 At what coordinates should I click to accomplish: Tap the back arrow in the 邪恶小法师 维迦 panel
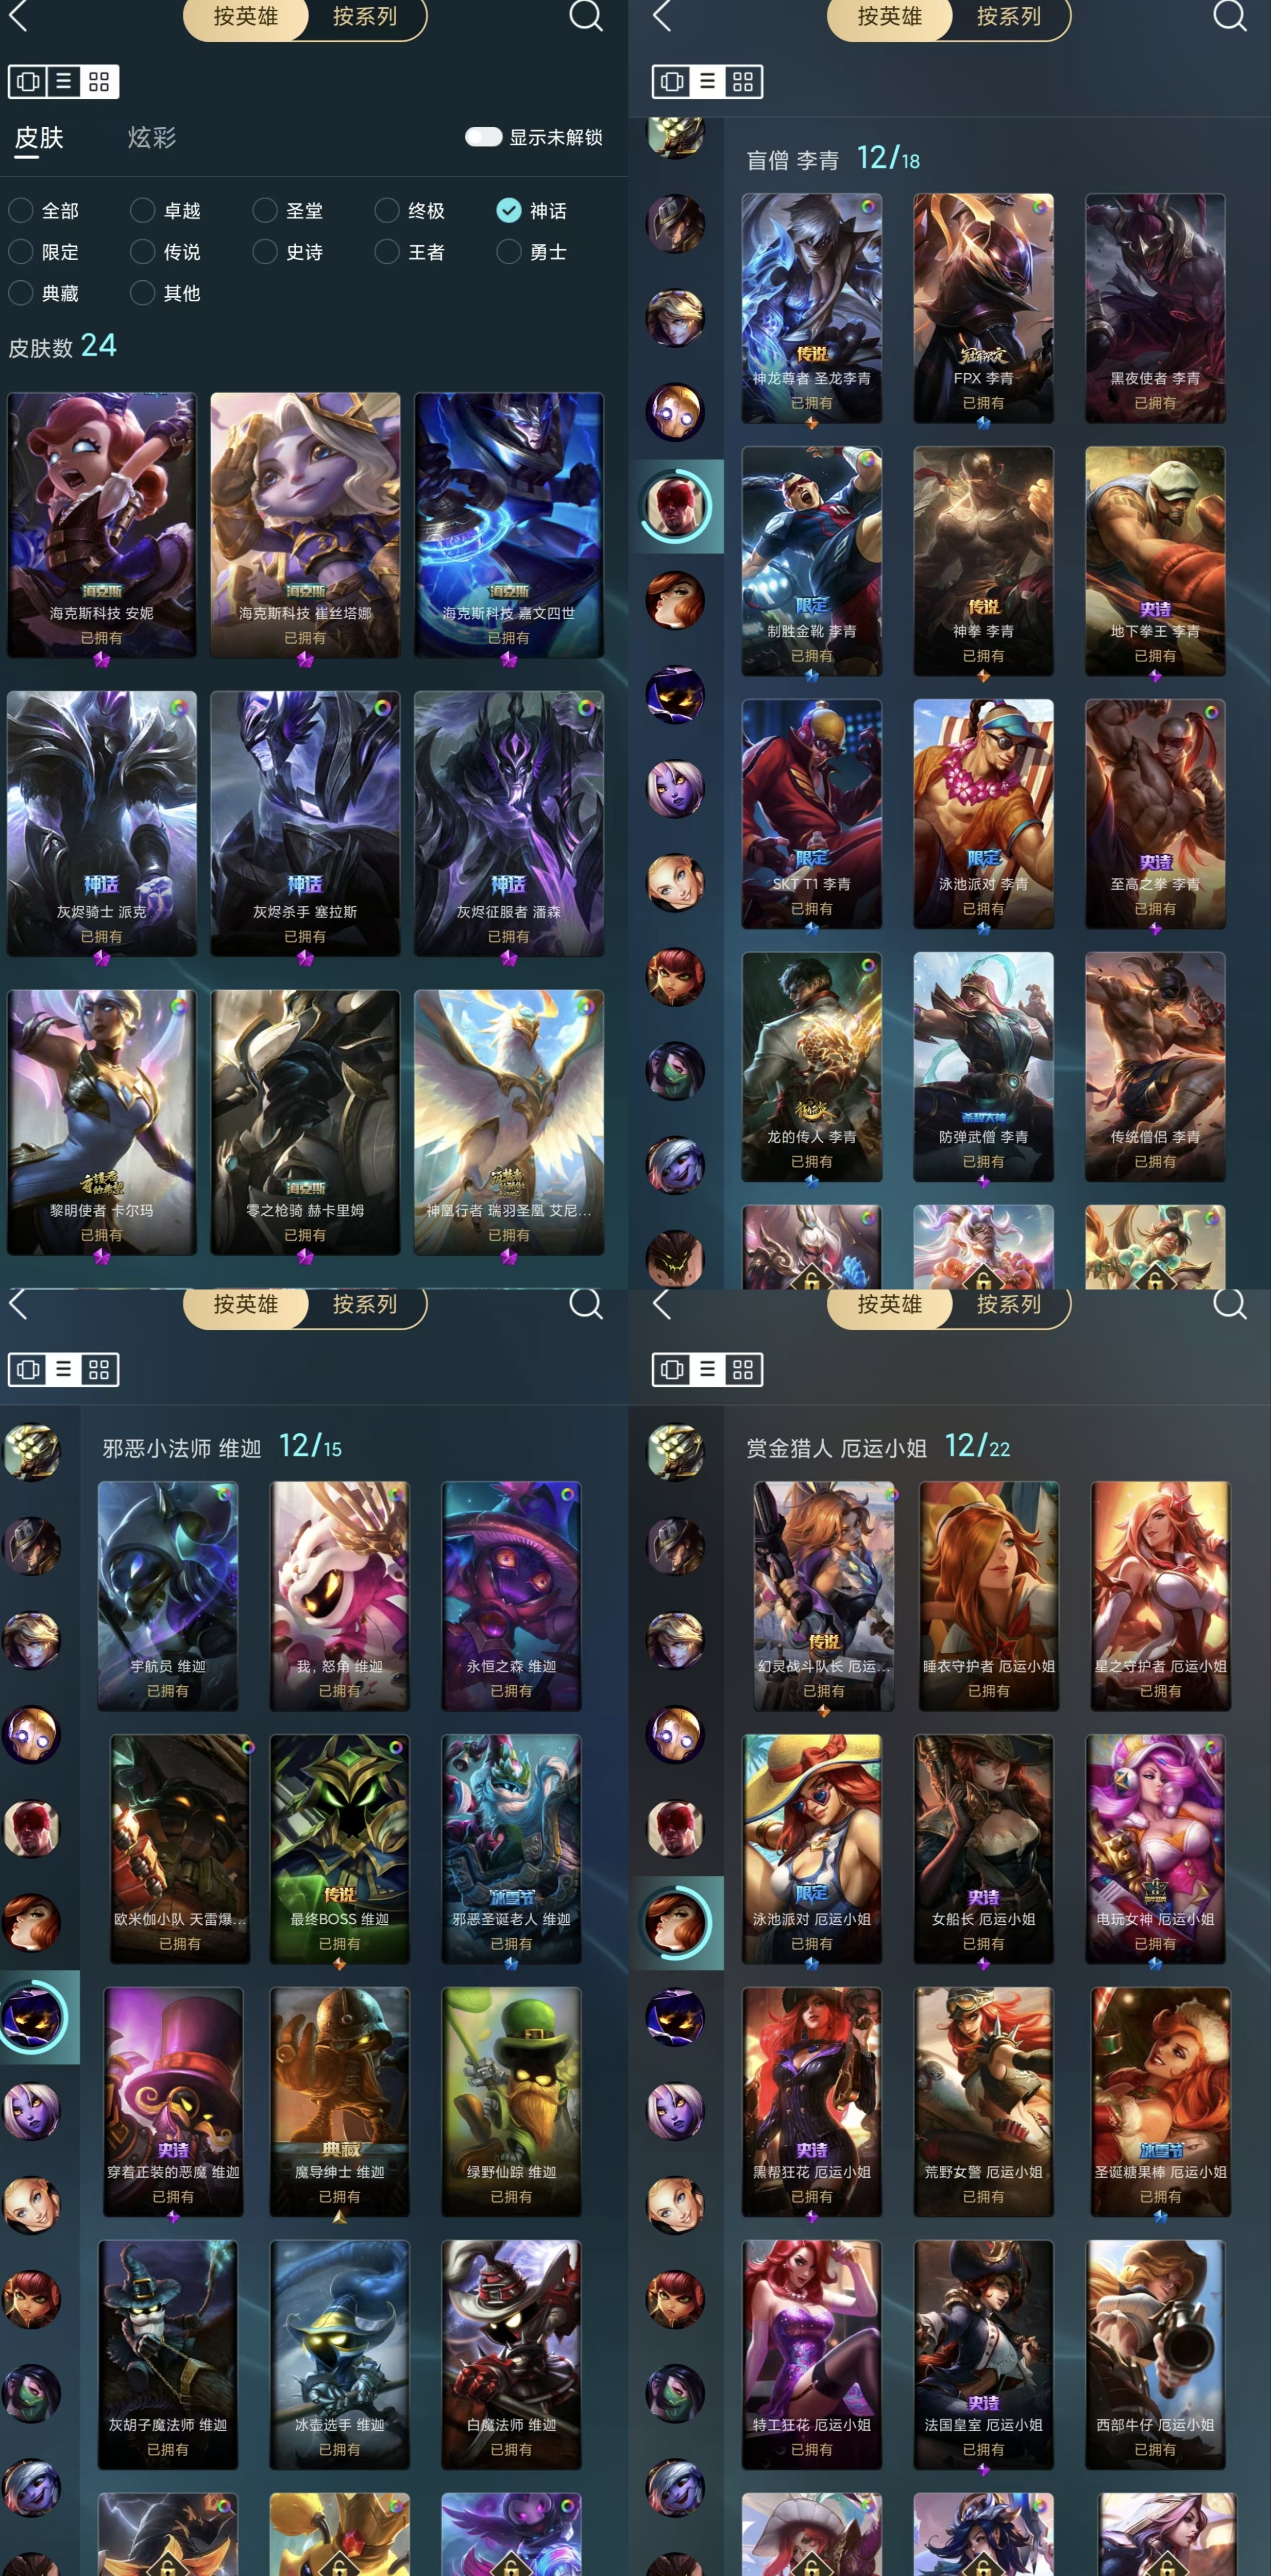18,1303
